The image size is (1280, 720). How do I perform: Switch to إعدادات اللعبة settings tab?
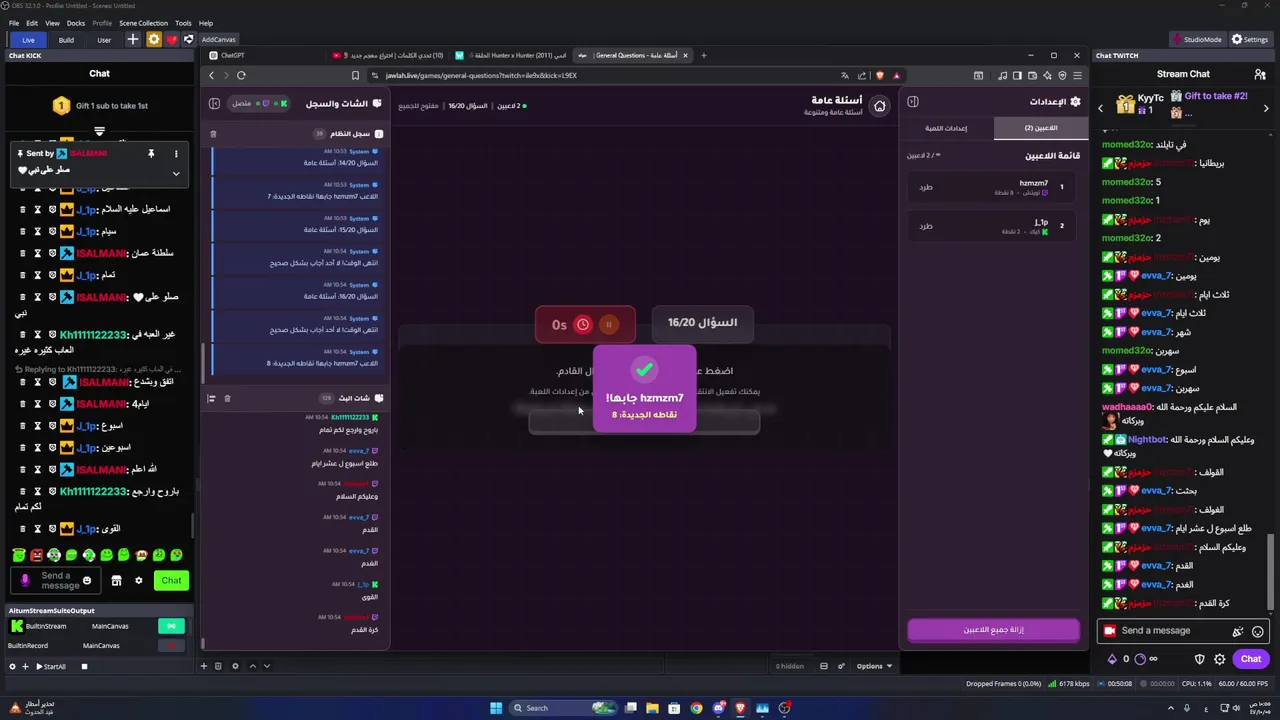pyautogui.click(x=946, y=128)
